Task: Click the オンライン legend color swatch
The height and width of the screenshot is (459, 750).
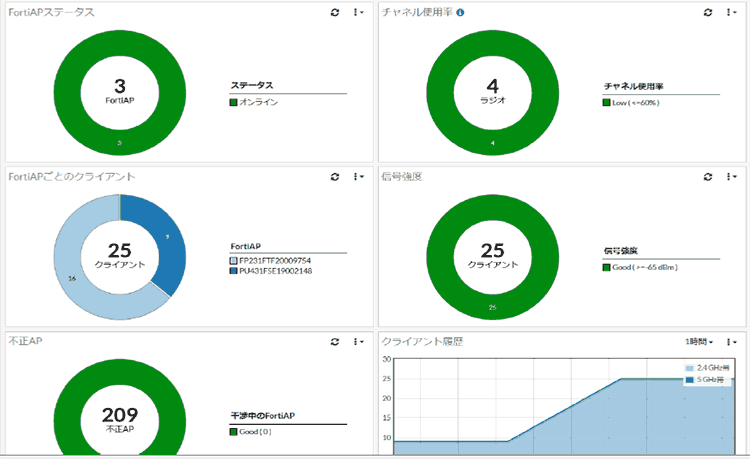Action: pyautogui.click(x=233, y=102)
